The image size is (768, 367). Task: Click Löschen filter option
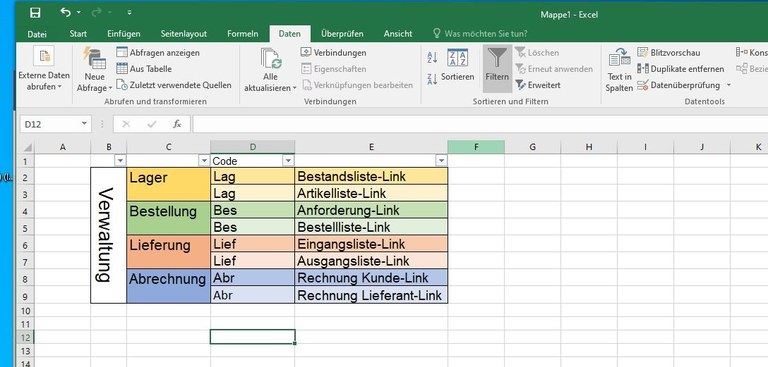pos(537,52)
